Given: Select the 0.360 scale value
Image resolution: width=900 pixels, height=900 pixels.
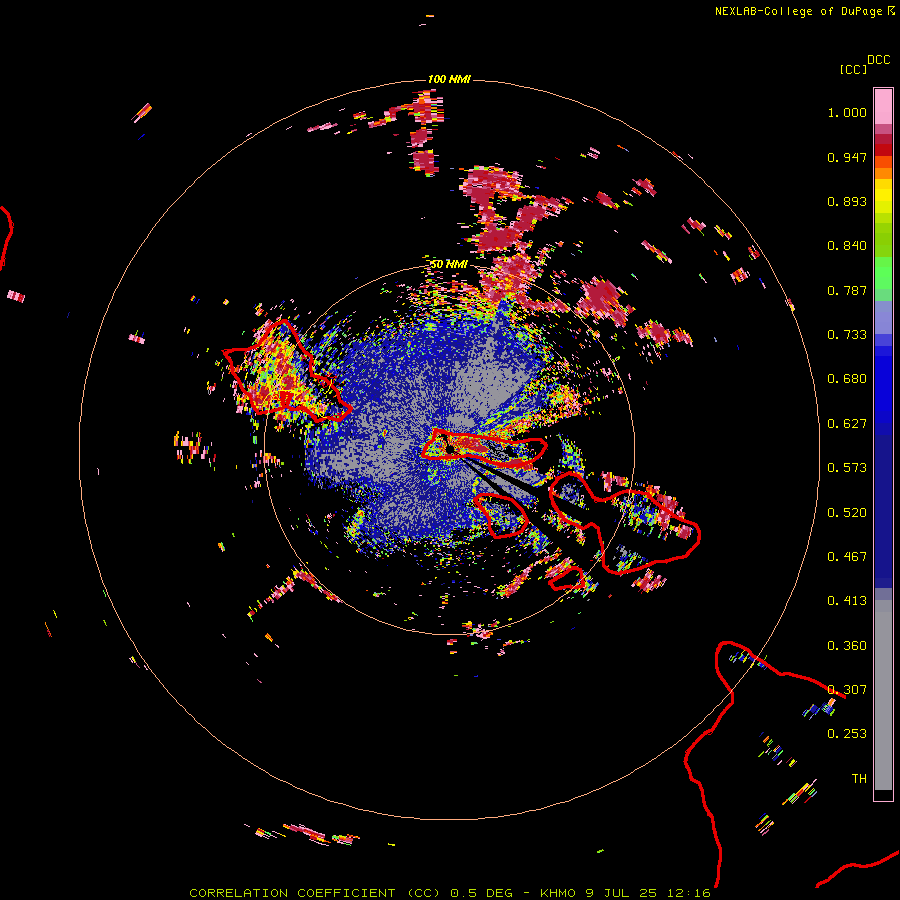Looking at the screenshot, I should [847, 646].
